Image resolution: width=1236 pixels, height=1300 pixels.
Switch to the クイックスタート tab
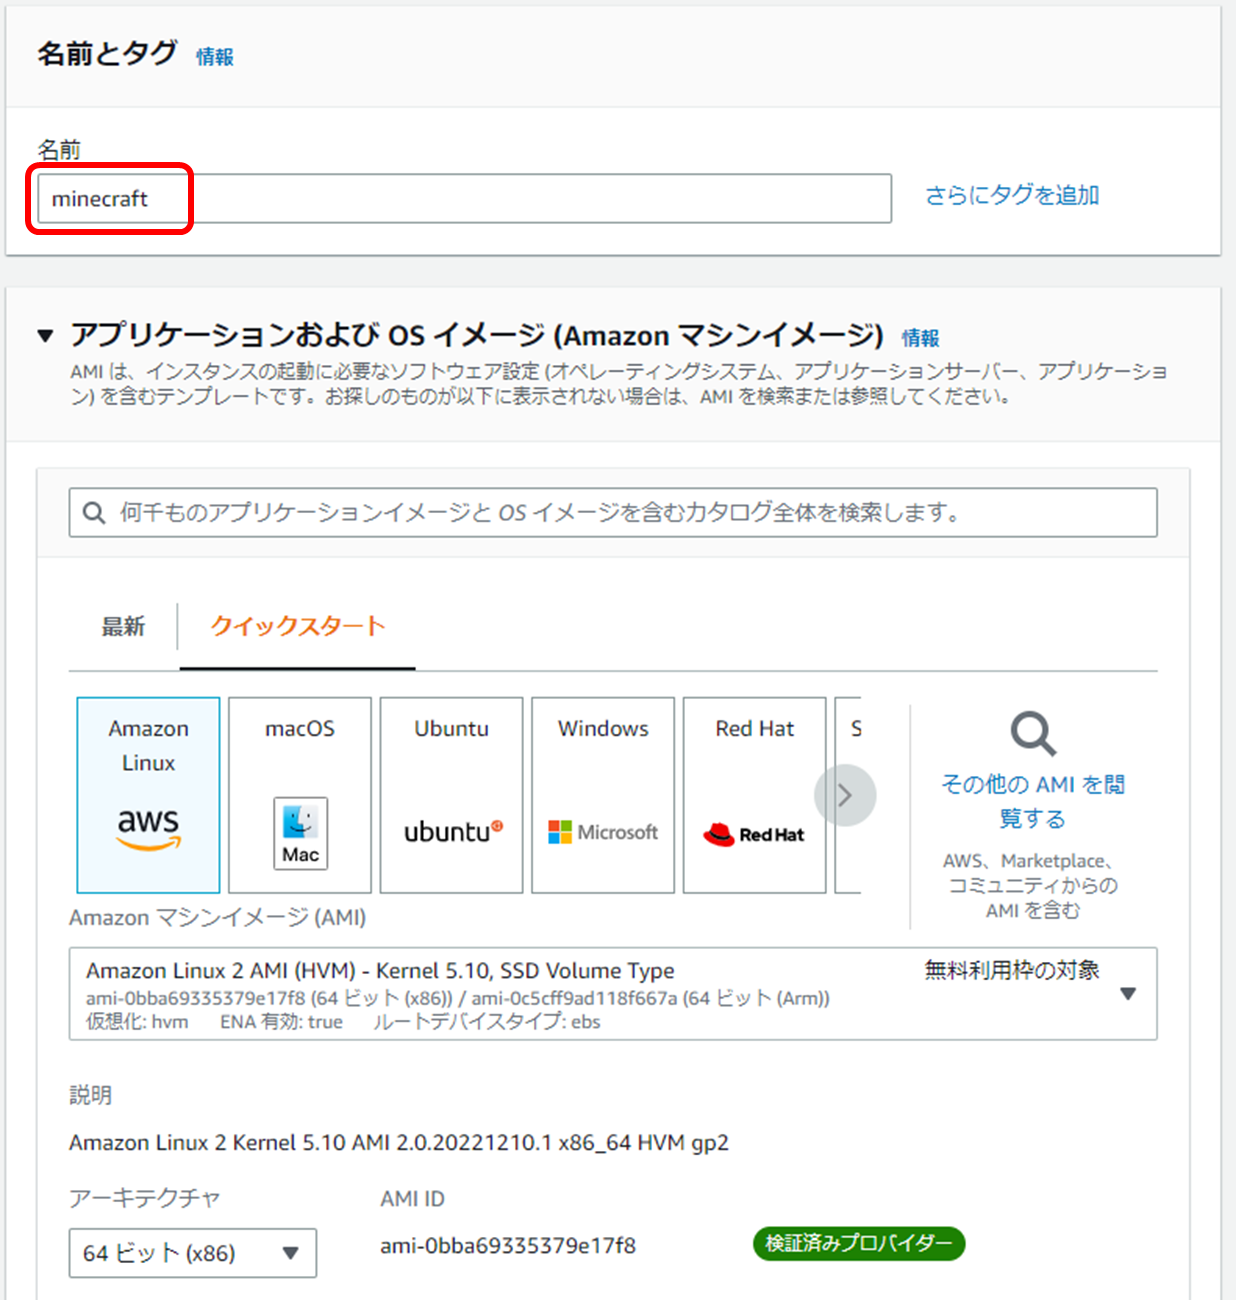[297, 626]
